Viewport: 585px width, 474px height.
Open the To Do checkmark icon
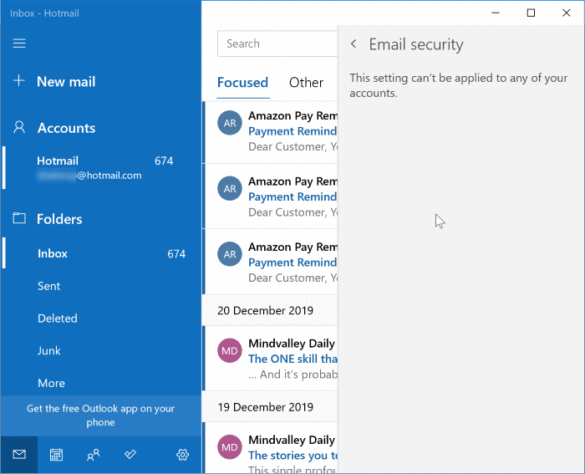click(x=130, y=454)
